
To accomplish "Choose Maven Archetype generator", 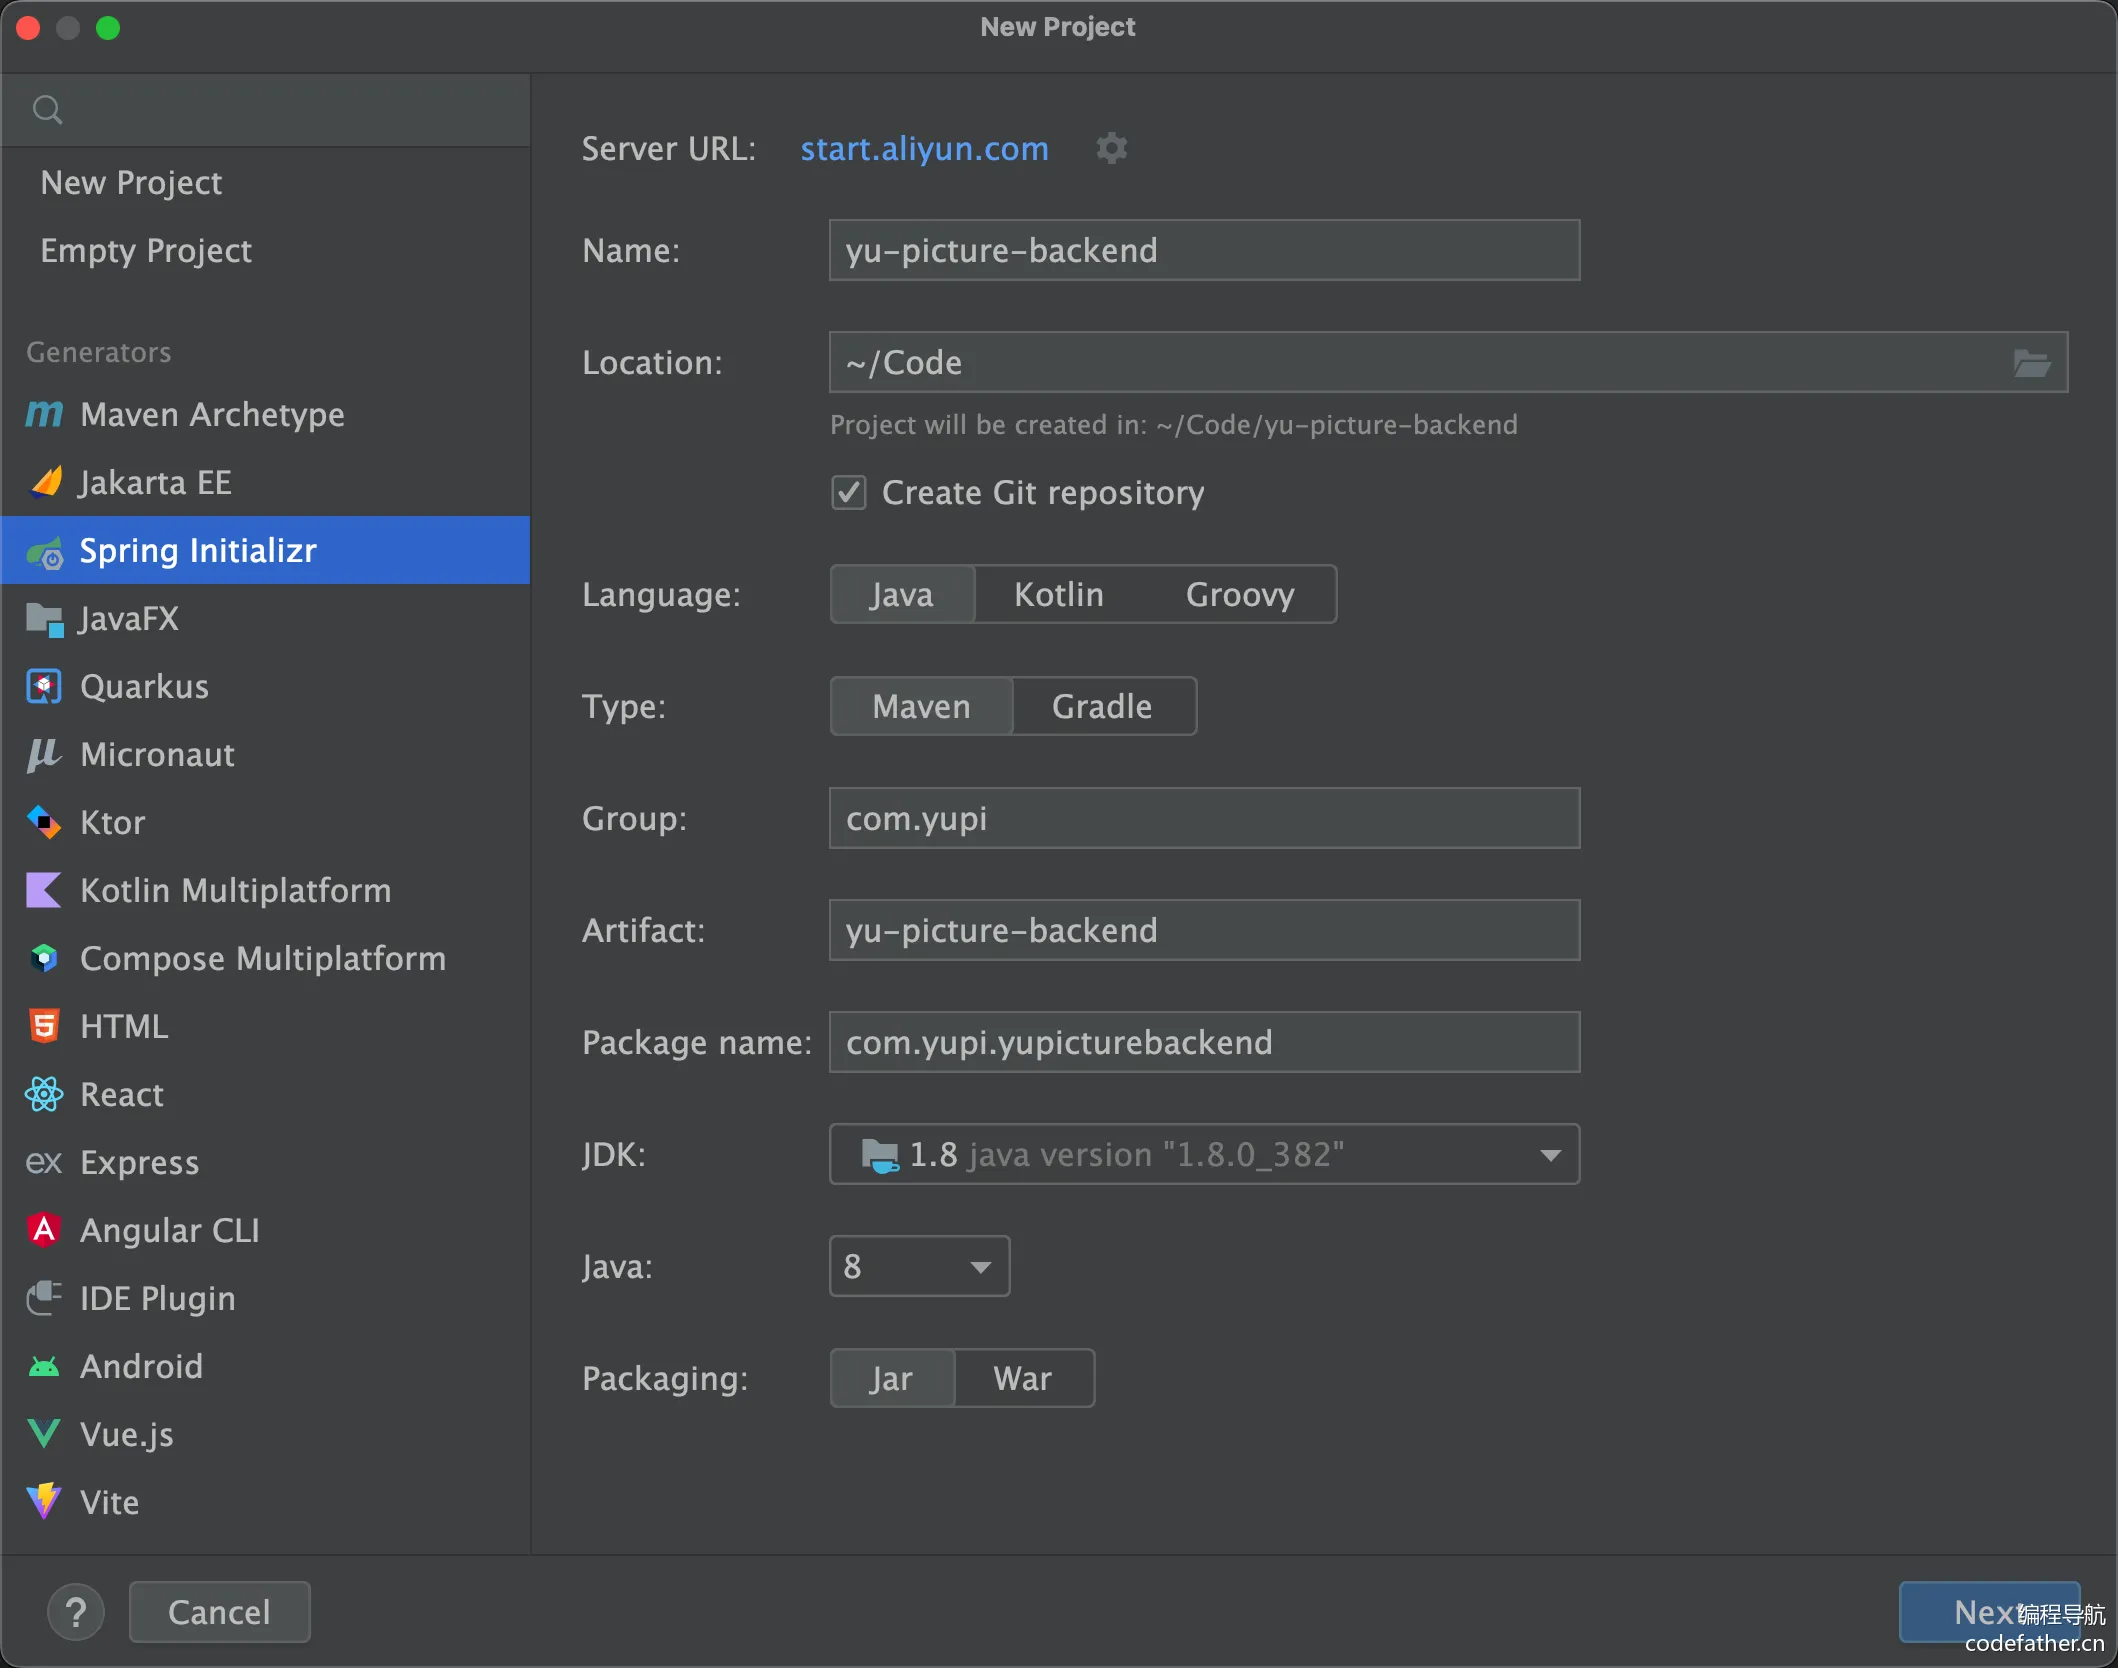I will [266, 414].
